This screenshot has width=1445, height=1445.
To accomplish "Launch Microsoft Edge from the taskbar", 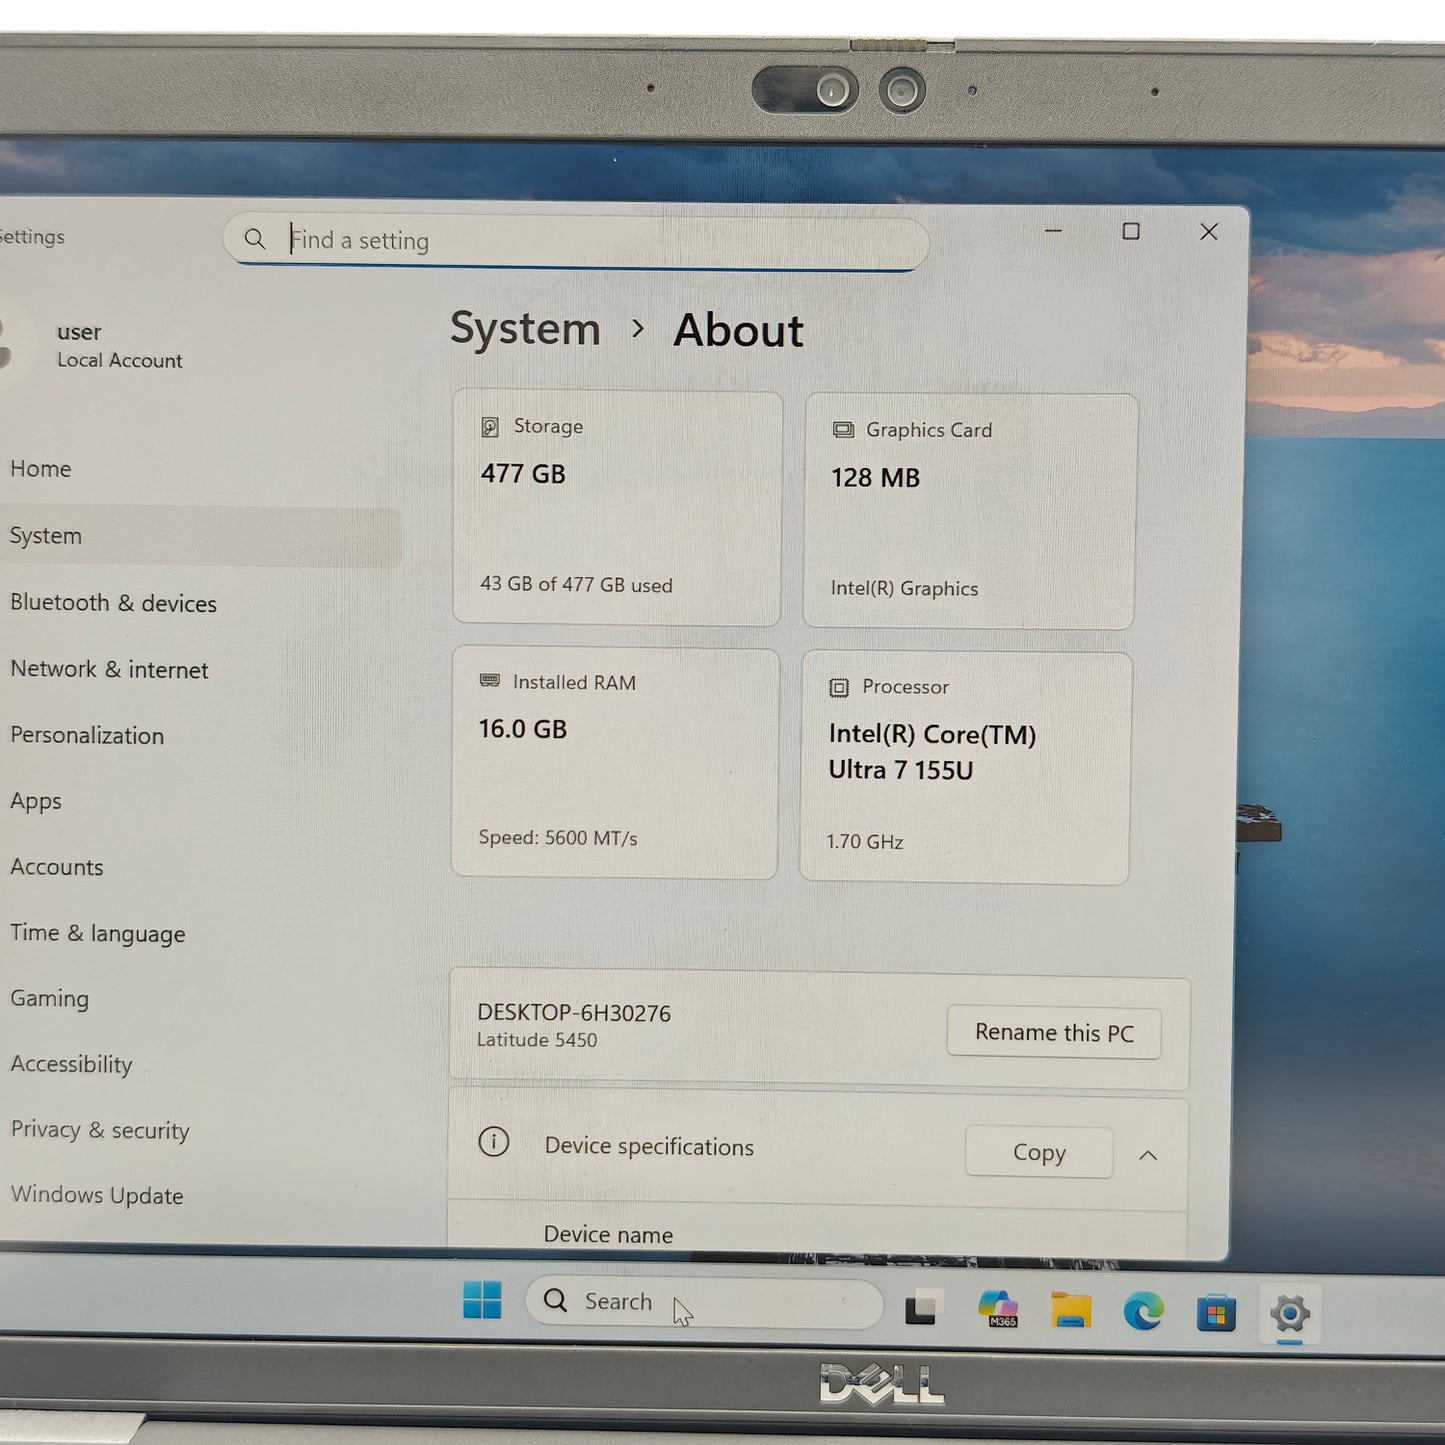I will [x=1143, y=1311].
